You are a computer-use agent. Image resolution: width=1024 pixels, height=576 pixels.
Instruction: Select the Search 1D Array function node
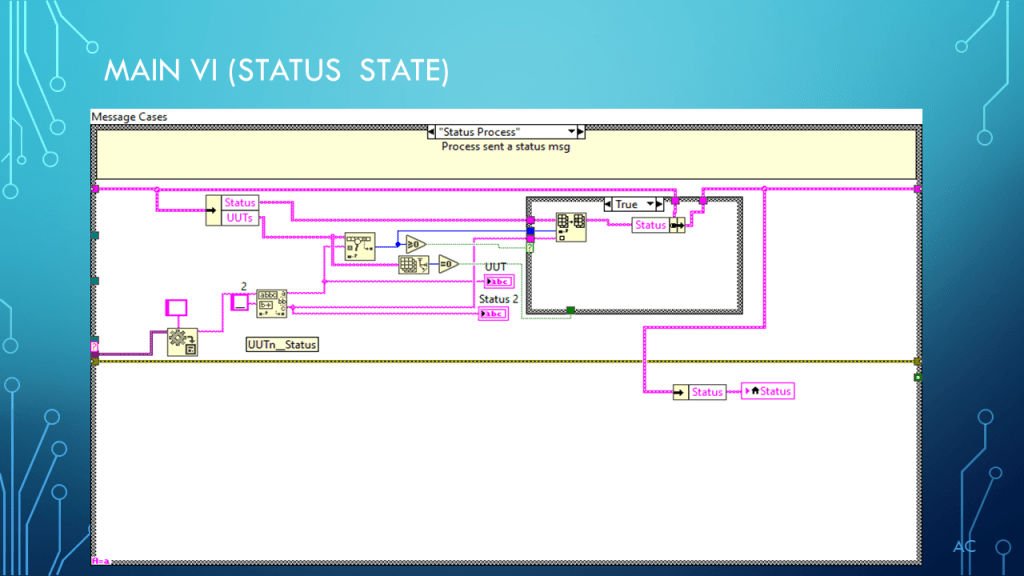(359, 246)
